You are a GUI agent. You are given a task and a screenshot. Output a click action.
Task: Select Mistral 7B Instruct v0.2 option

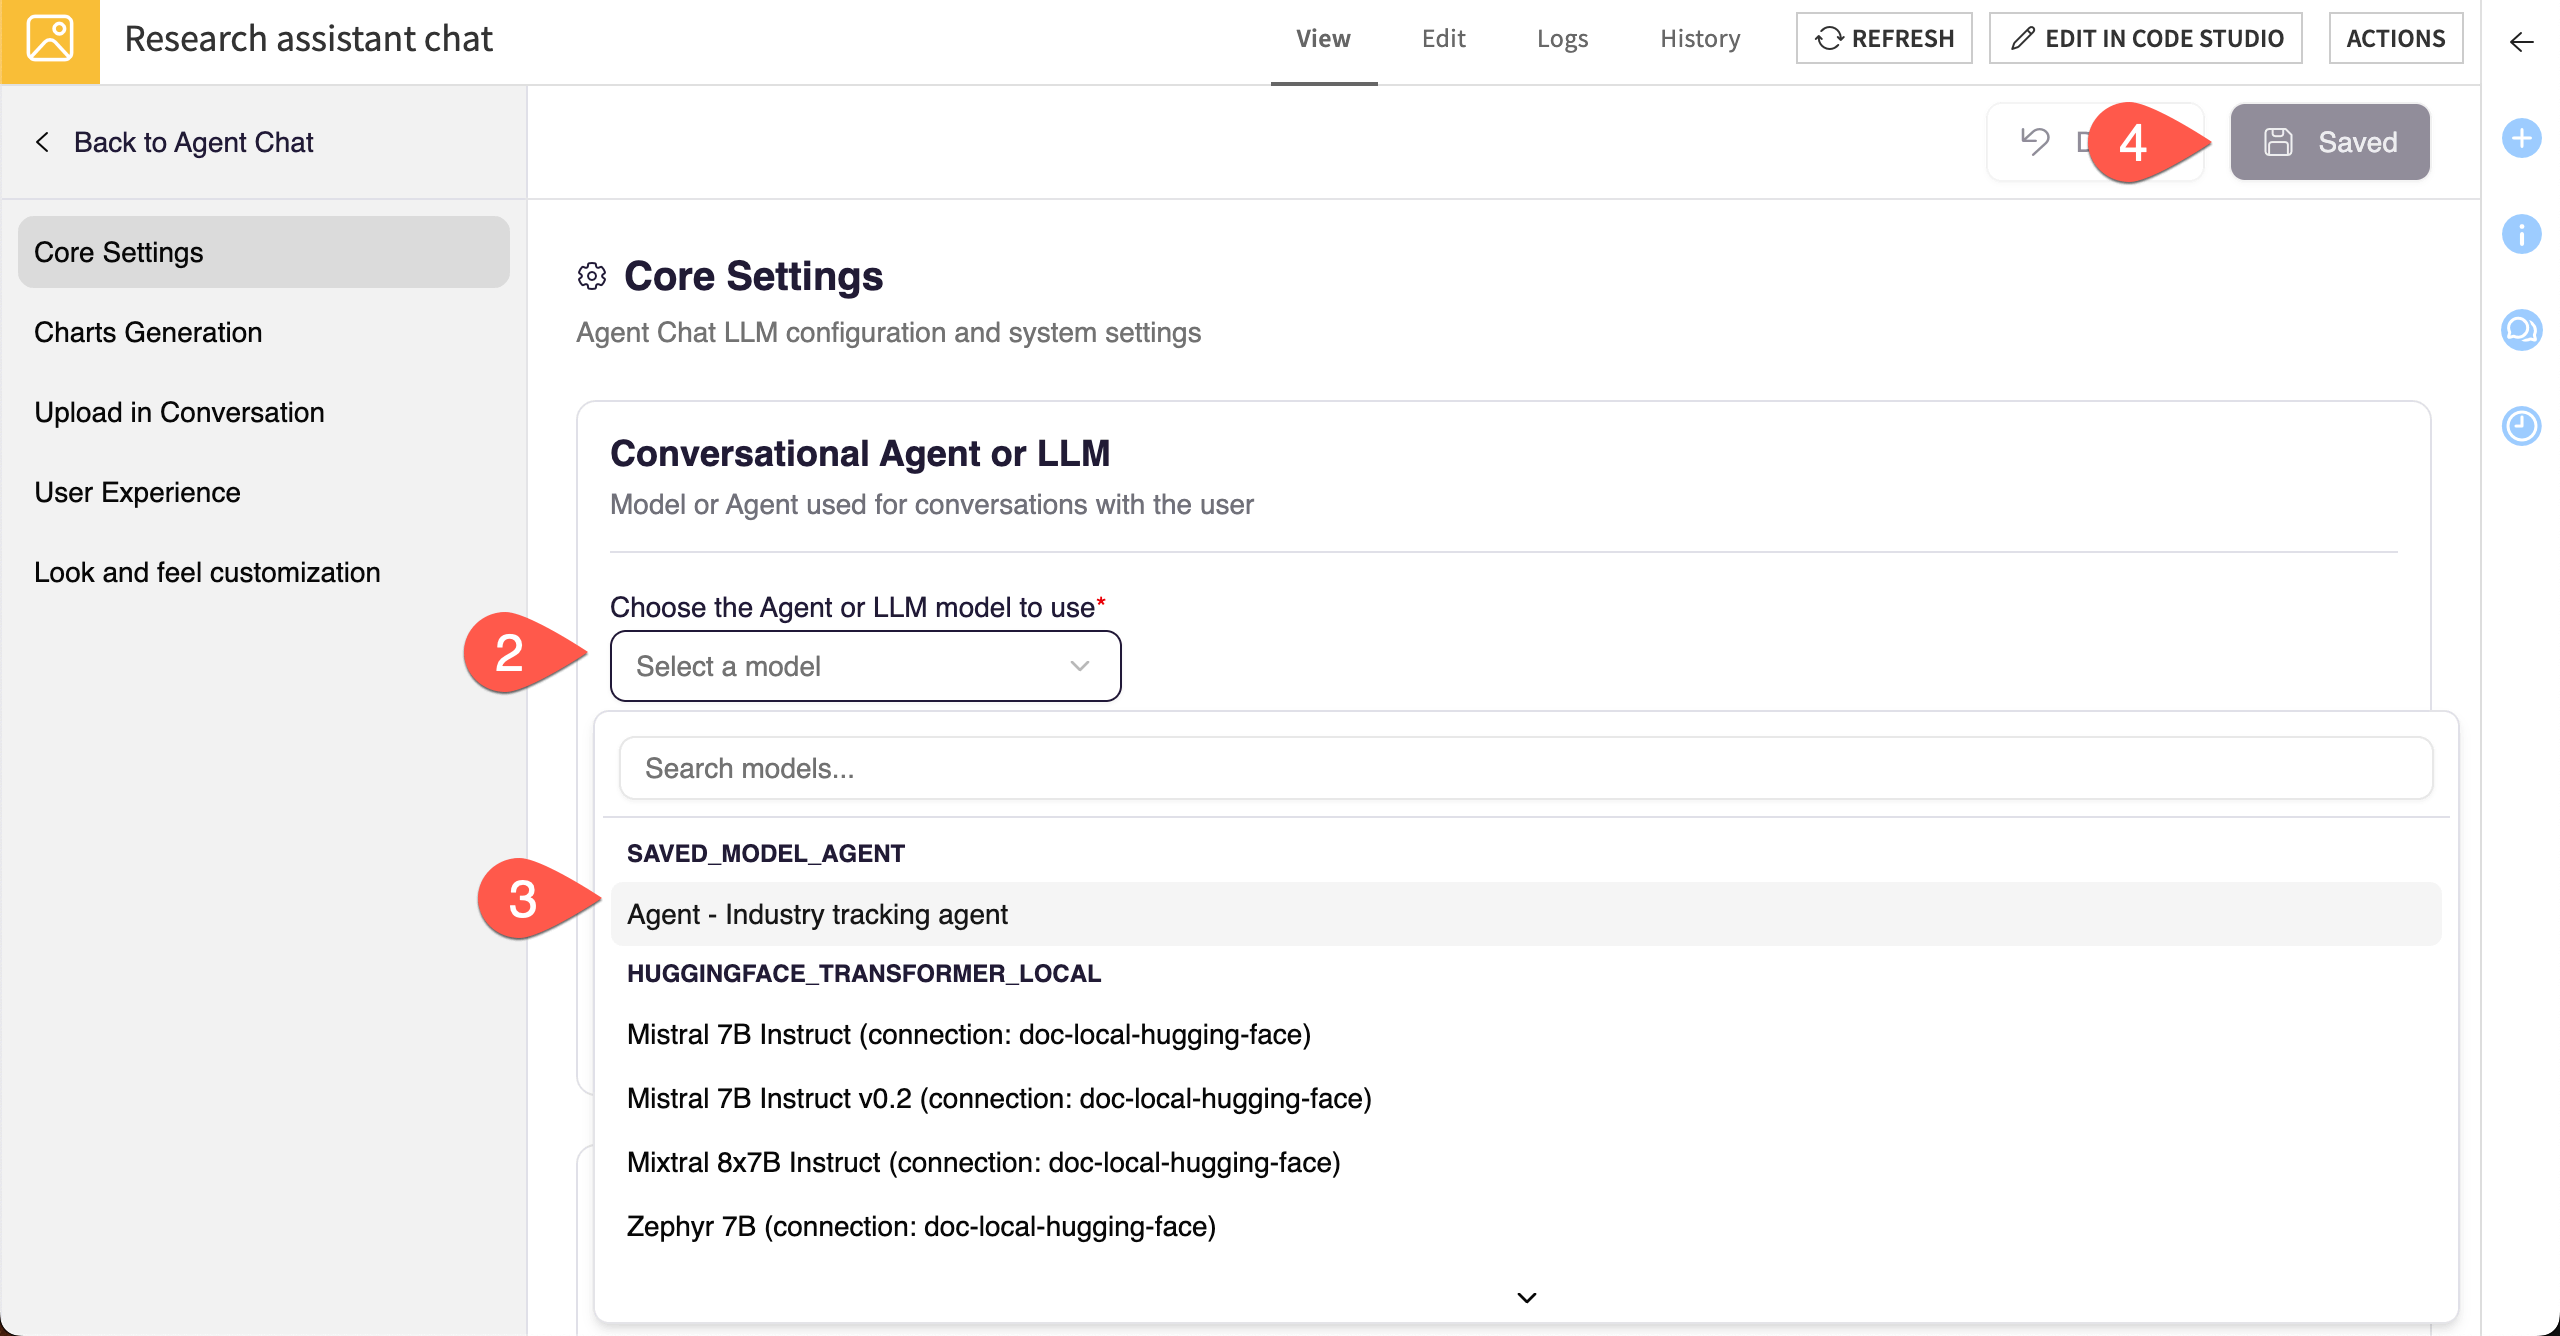click(1526, 1098)
